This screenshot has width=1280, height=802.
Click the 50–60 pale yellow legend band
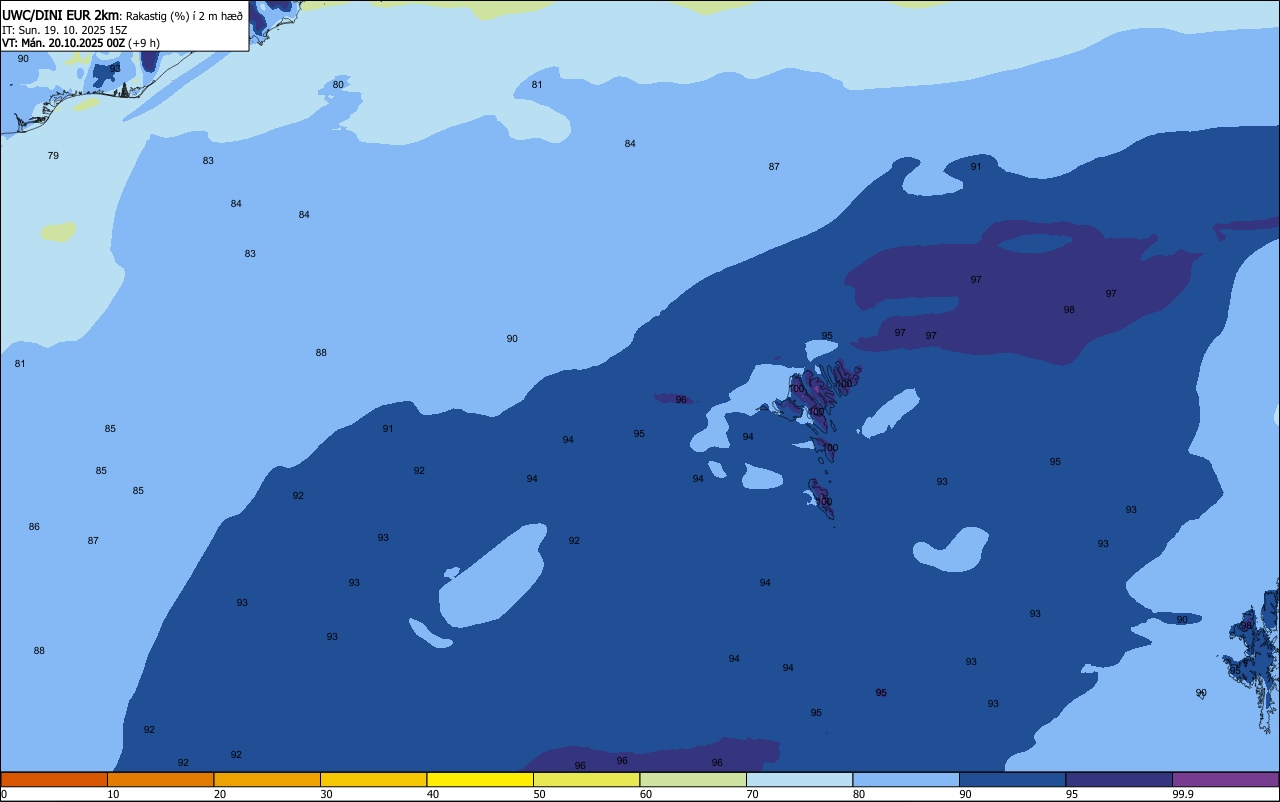coord(586,779)
